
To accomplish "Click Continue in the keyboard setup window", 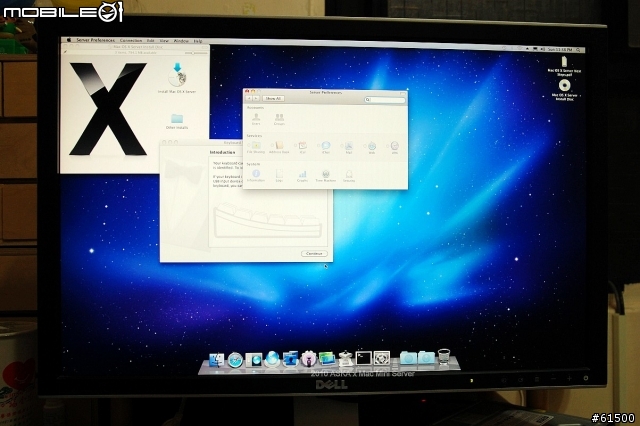I will point(314,253).
